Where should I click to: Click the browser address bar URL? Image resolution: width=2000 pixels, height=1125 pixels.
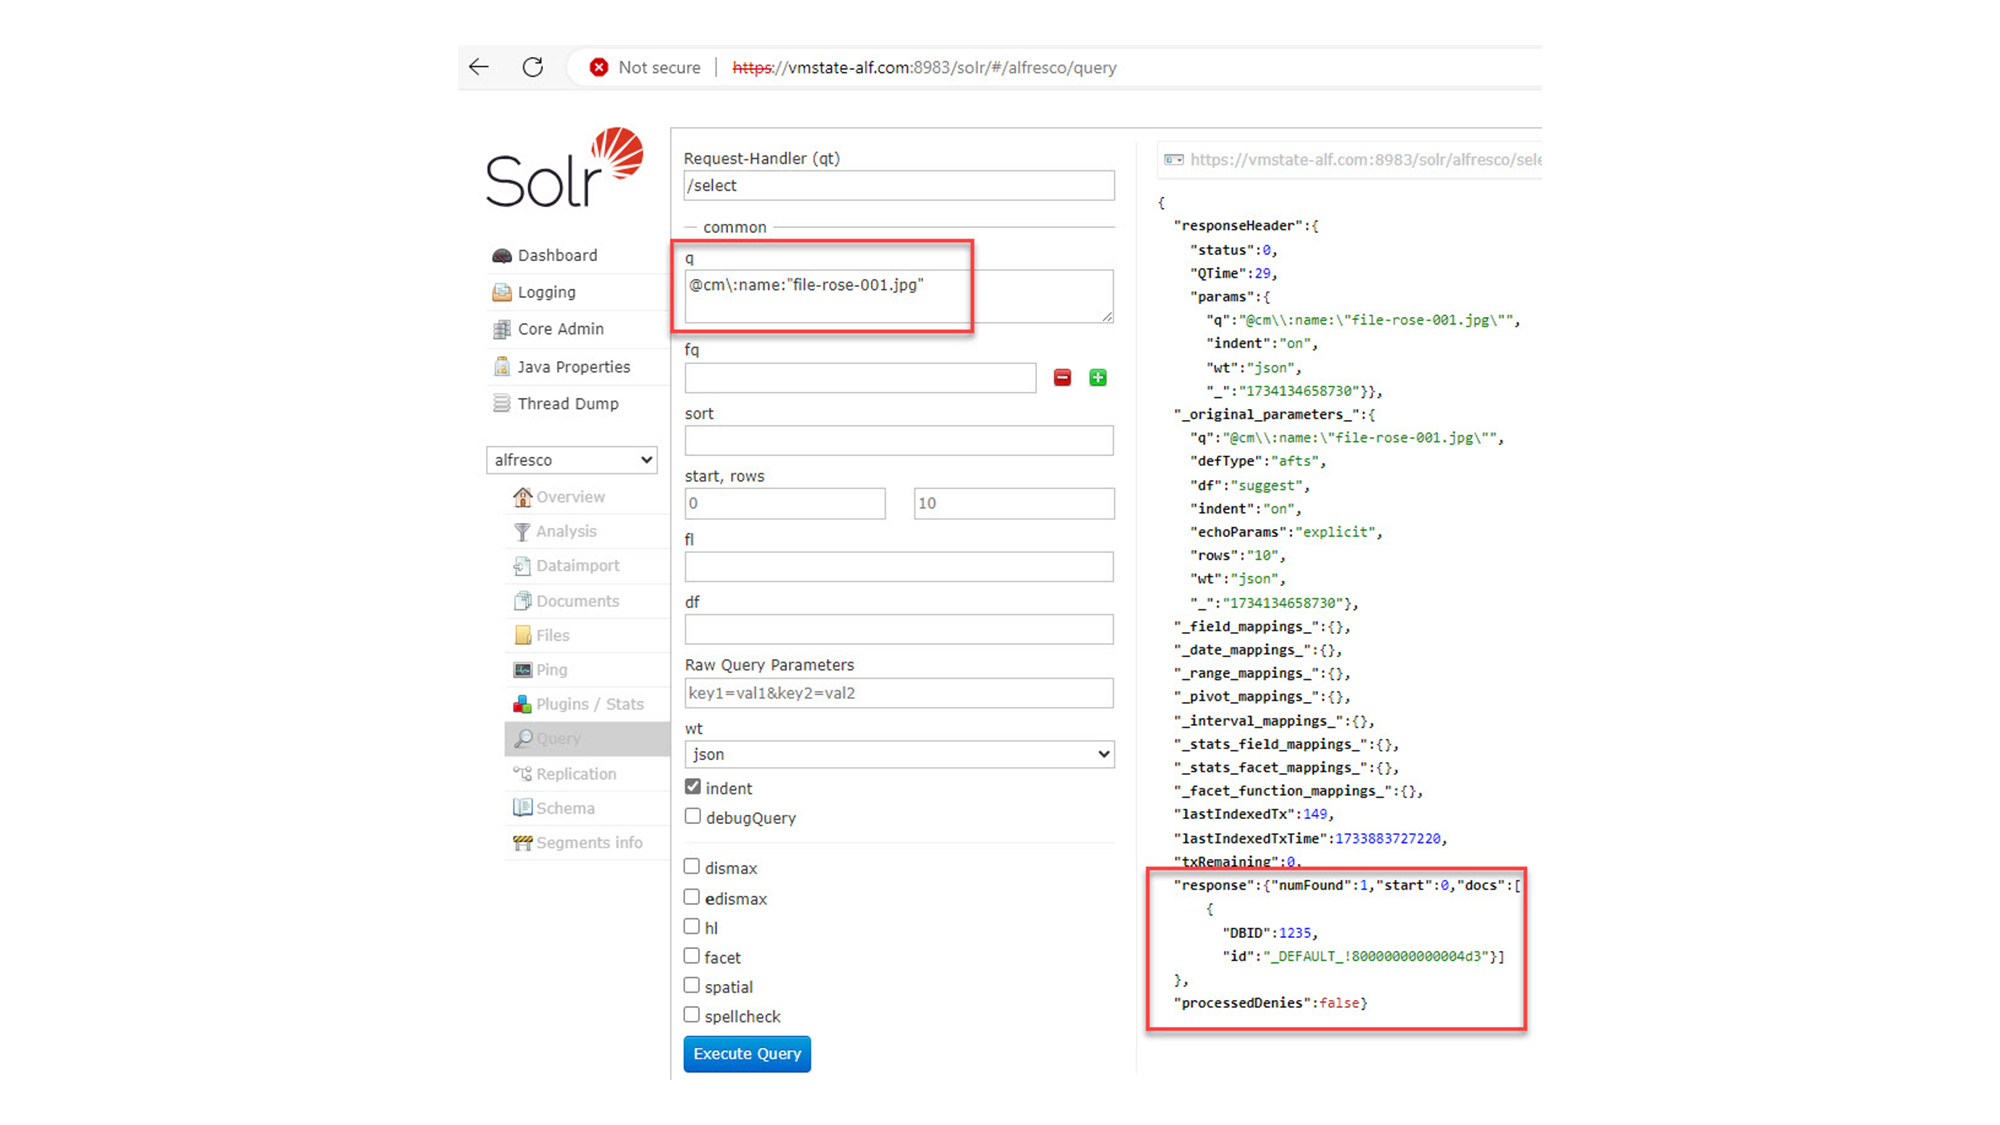(x=924, y=68)
